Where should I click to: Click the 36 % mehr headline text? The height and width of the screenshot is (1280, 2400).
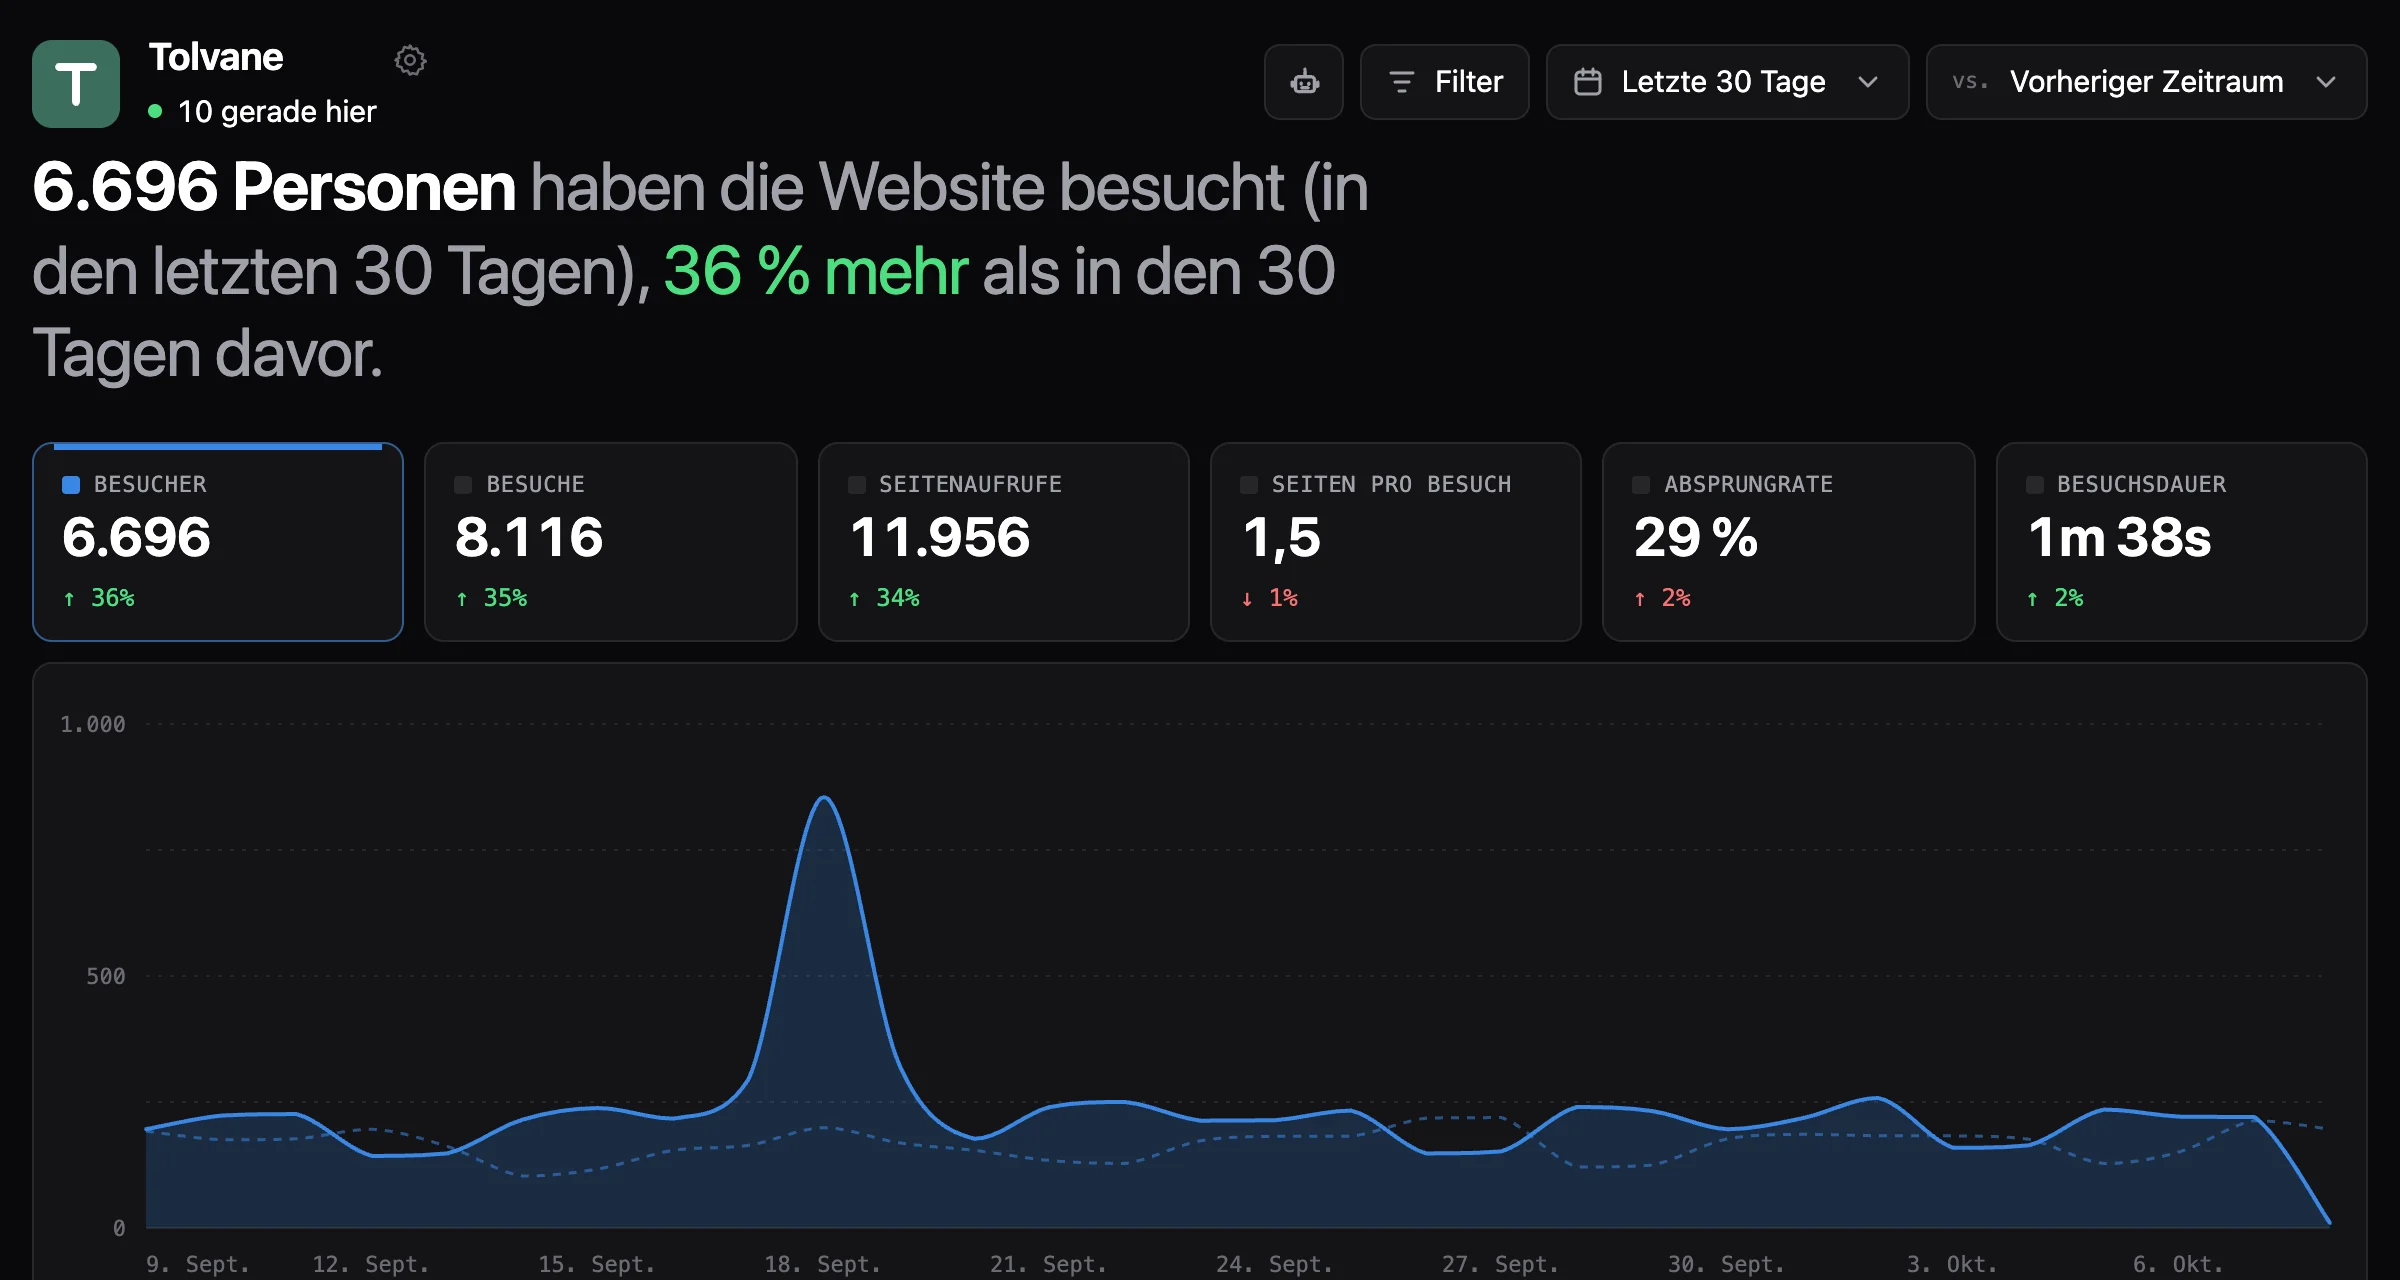815,271
